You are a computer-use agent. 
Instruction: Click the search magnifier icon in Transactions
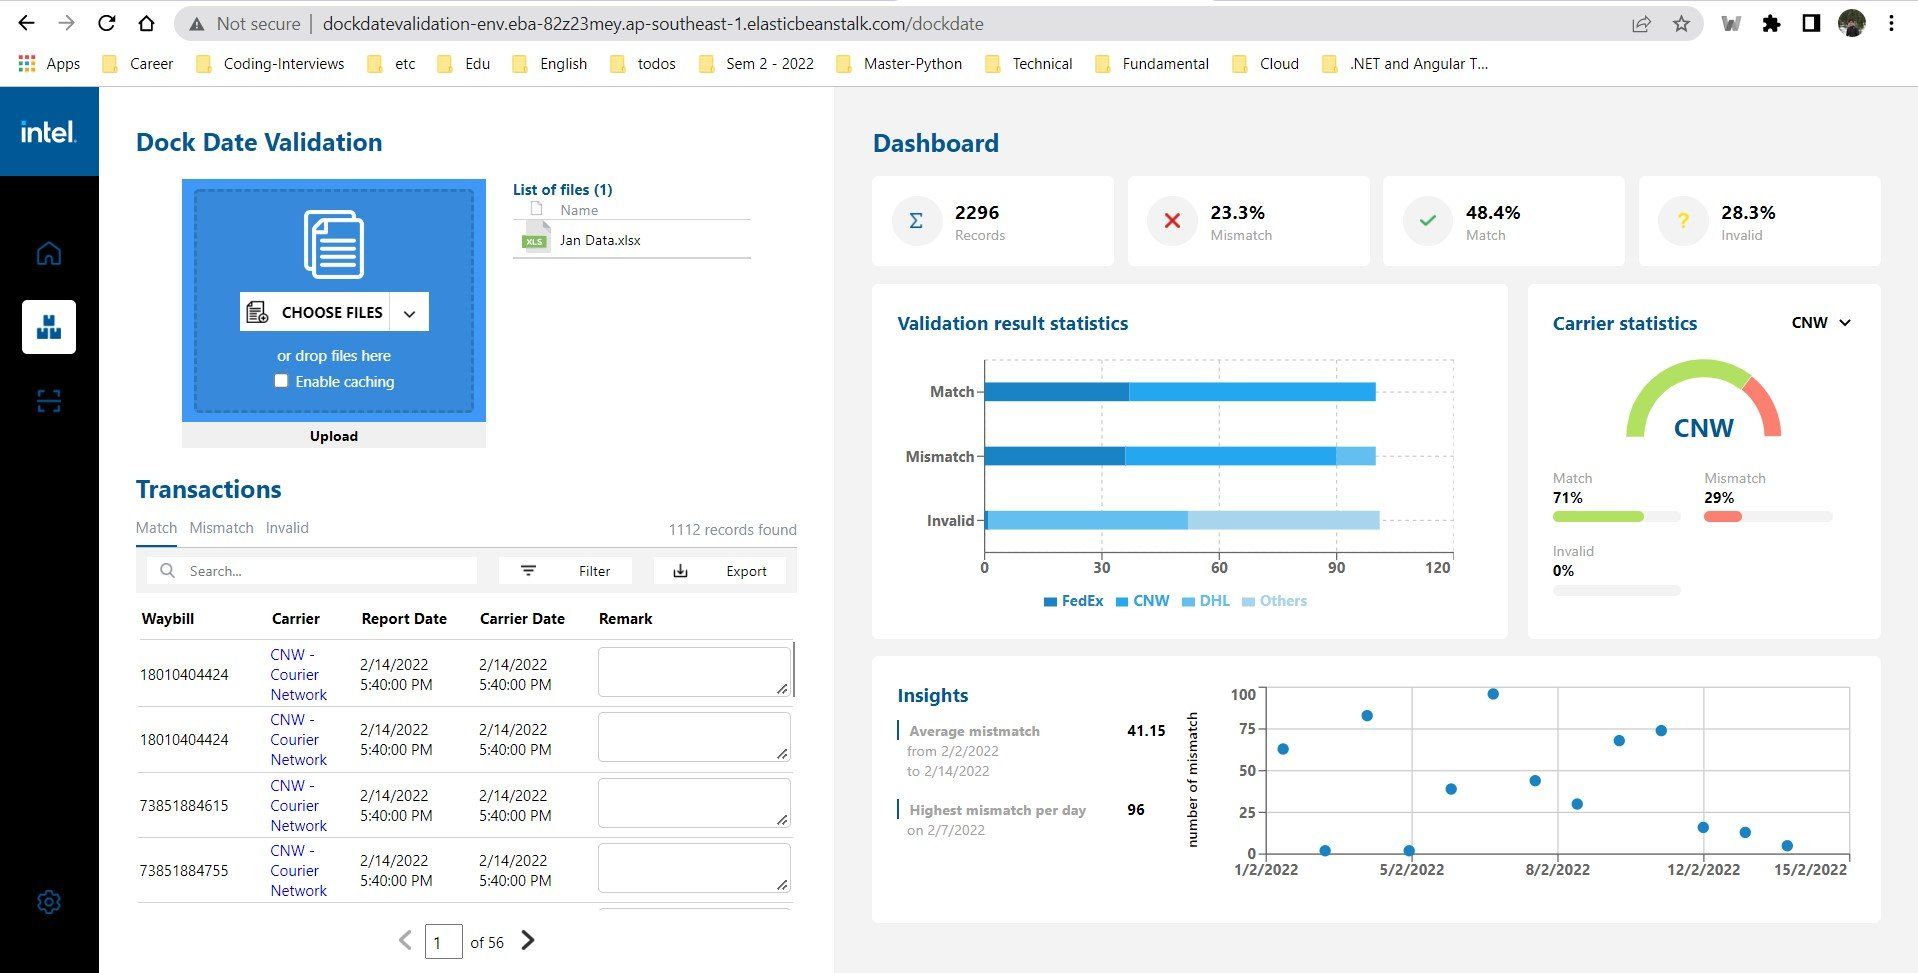point(168,571)
